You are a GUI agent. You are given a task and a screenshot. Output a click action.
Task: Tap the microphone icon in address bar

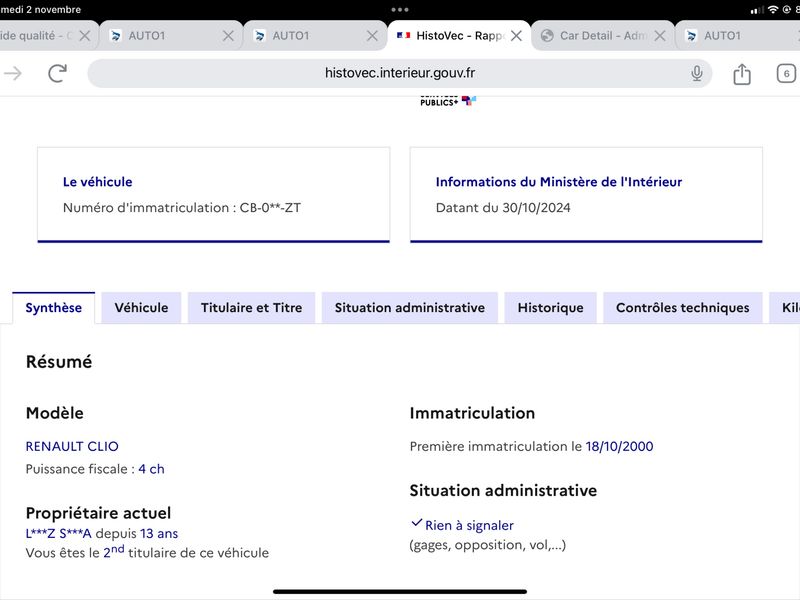pos(696,73)
